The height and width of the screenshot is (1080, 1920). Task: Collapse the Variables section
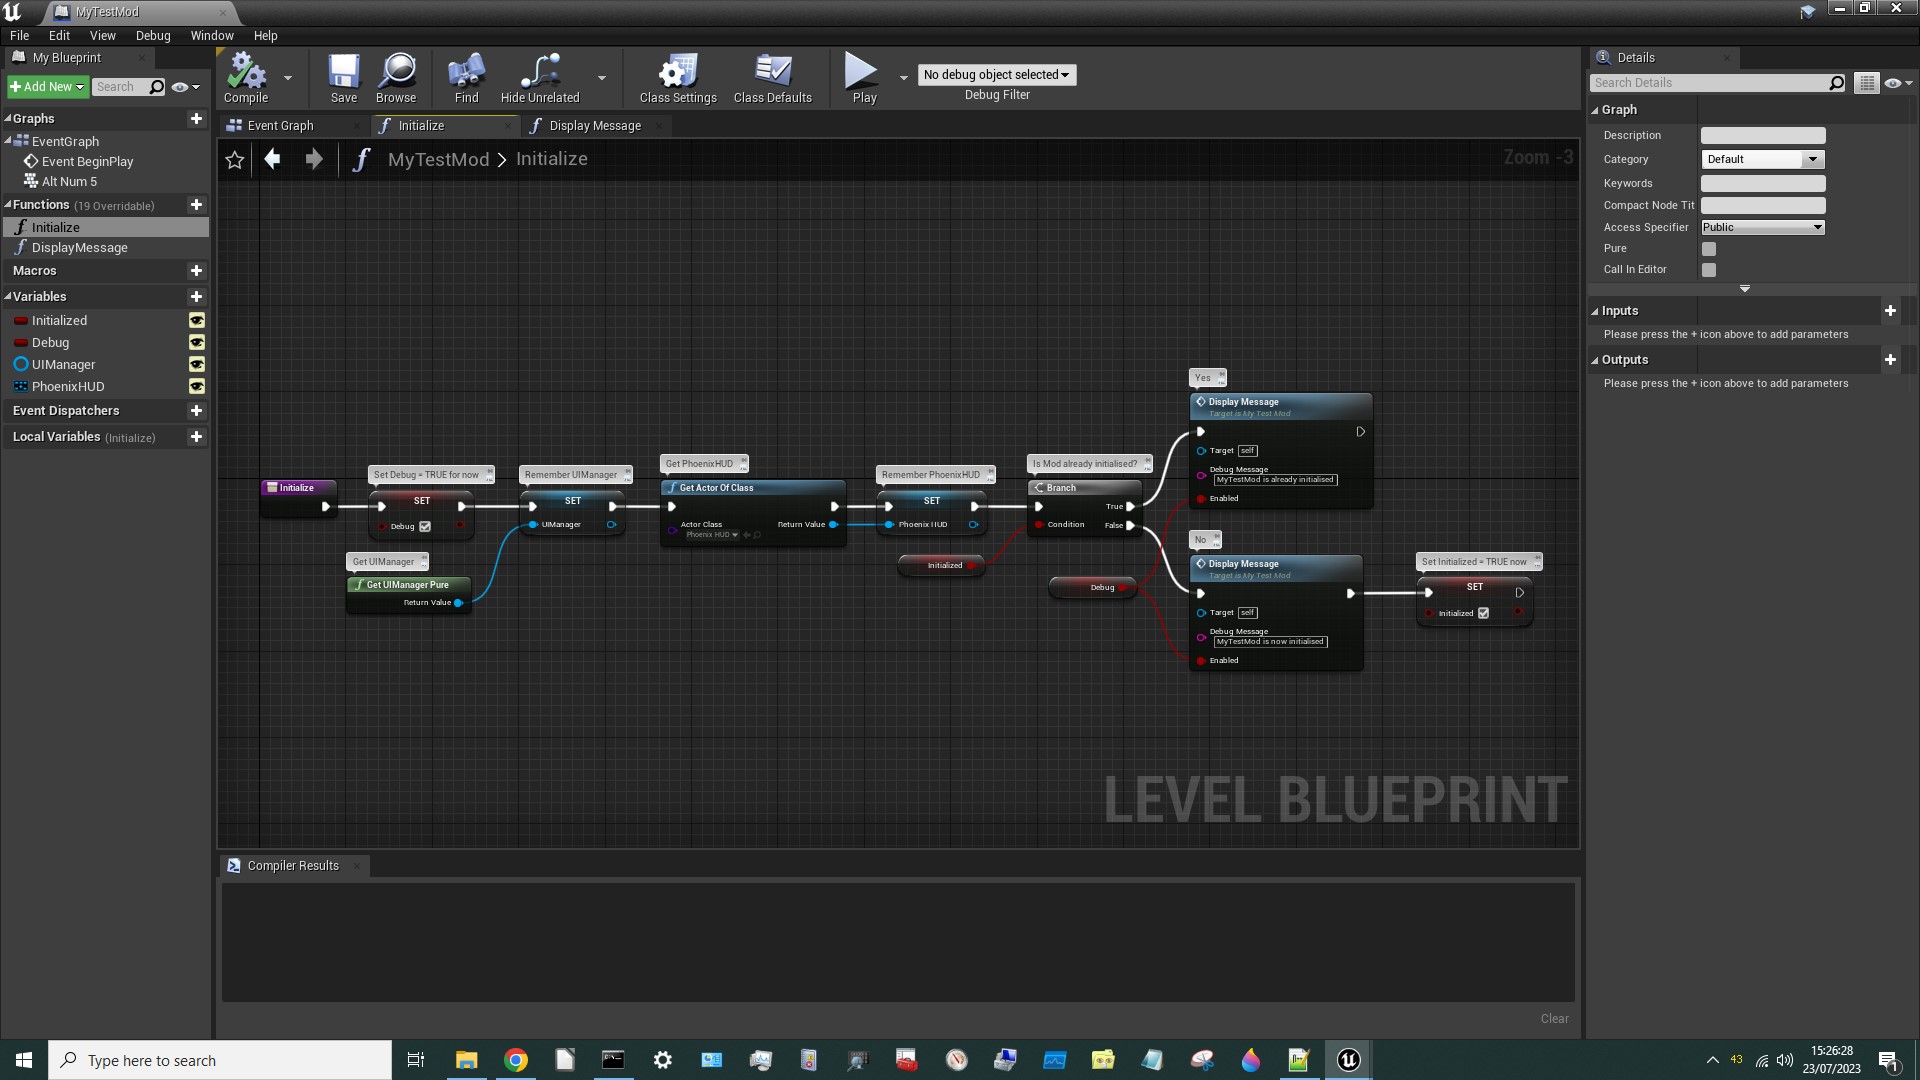pos(8,296)
